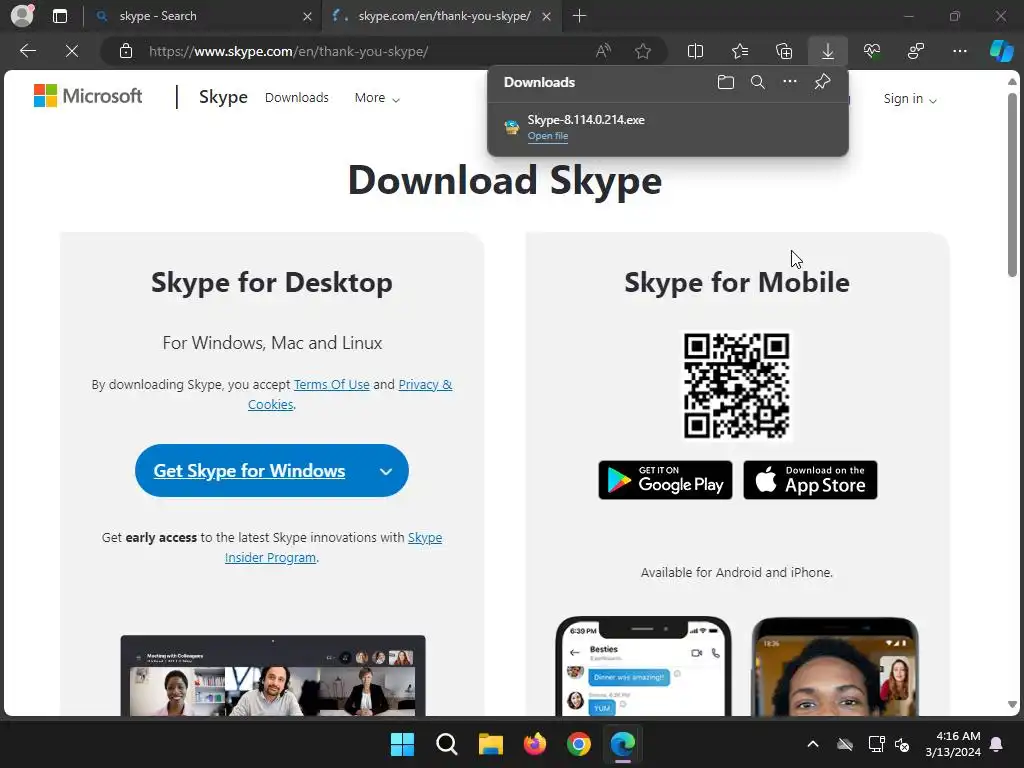Viewport: 1024px width, 768px height.
Task: Click the desktop meeting screenshot
Action: [x=273, y=675]
